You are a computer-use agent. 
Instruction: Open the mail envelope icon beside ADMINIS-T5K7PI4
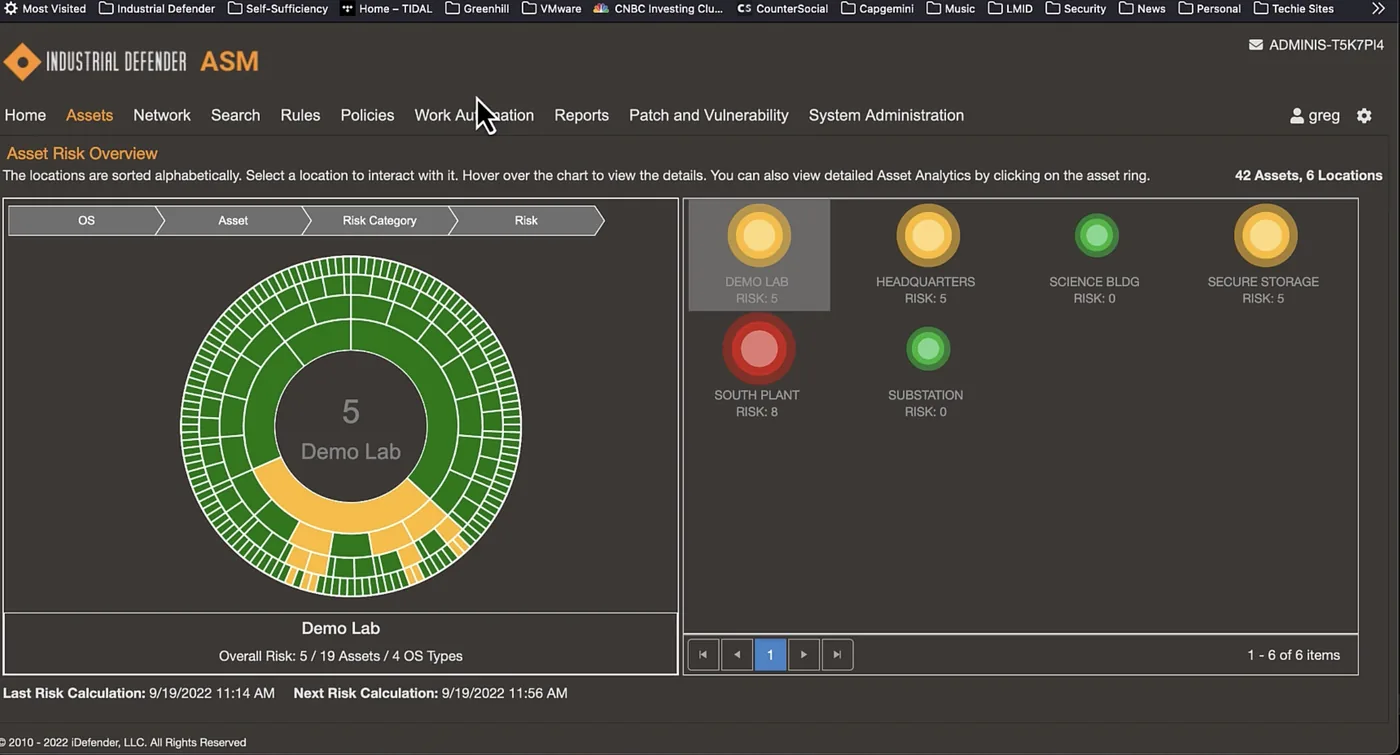coord(1256,45)
